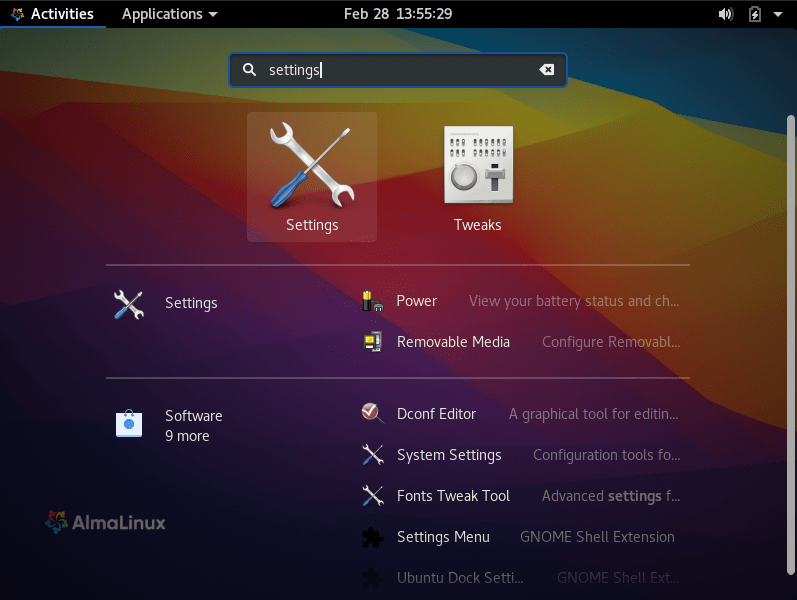Open Dconf Editor icon
Viewport: 797px width, 600px height.
pos(372,414)
